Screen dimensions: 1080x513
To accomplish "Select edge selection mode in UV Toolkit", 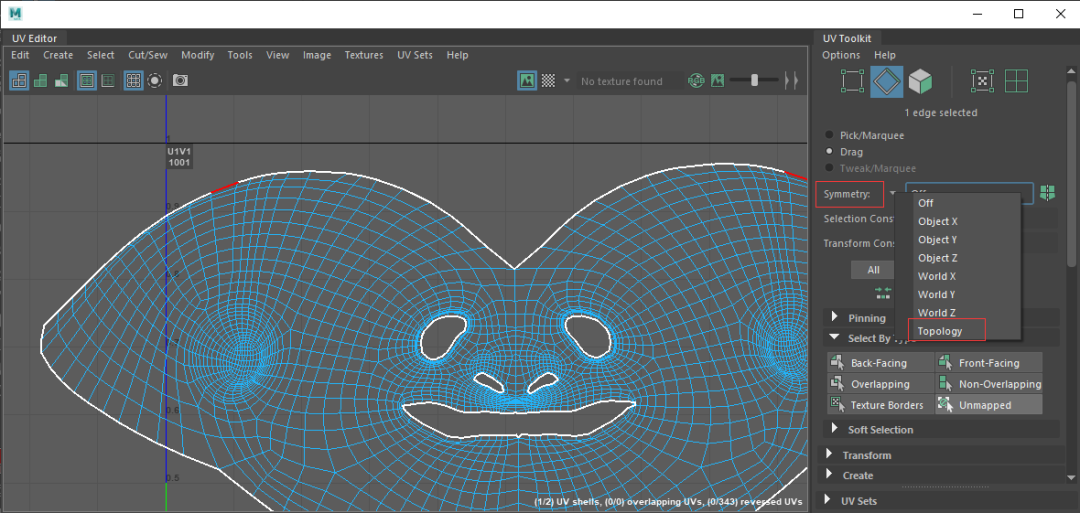I will tap(886, 81).
